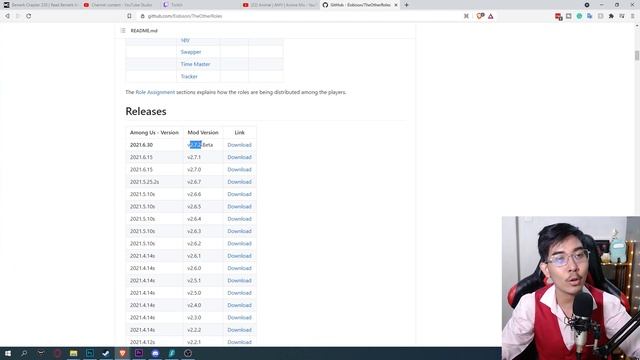Click the page vertical scrollbar thumb
Image resolution: width=640 pixels, height=360 pixels.
[x=637, y=56]
